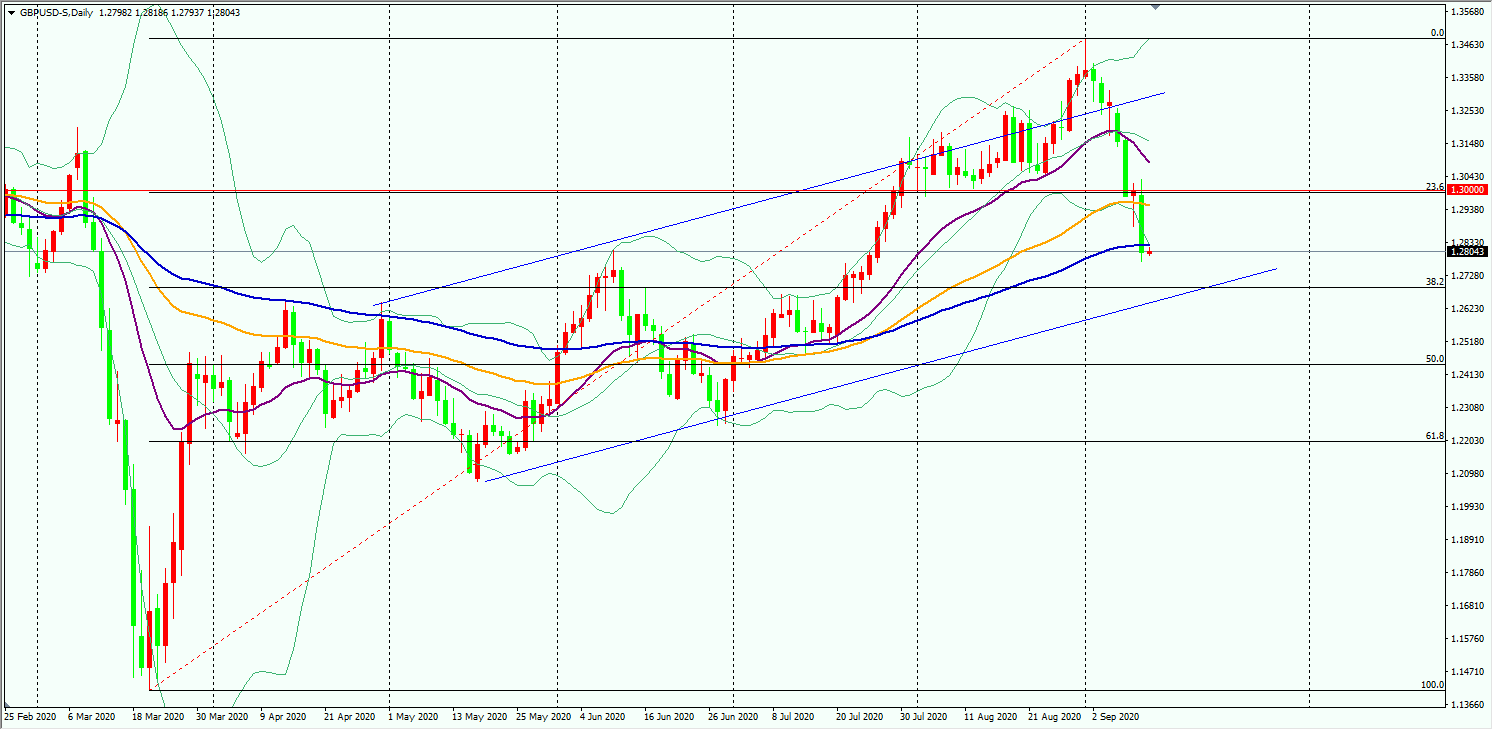The height and width of the screenshot is (730, 1493).
Task: Click the 1.31480 value on the price scale
Action: pyautogui.click(x=1466, y=144)
